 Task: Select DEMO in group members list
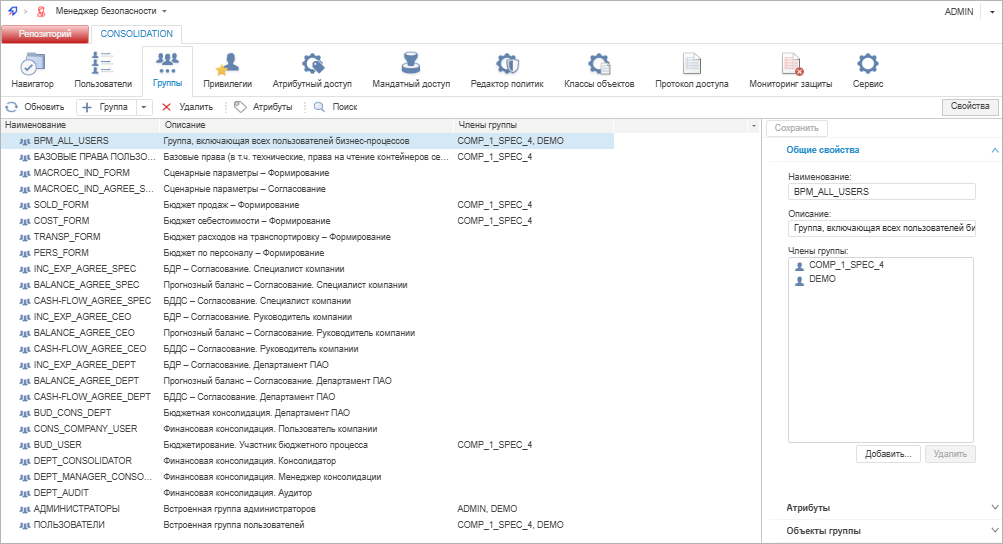(x=822, y=279)
